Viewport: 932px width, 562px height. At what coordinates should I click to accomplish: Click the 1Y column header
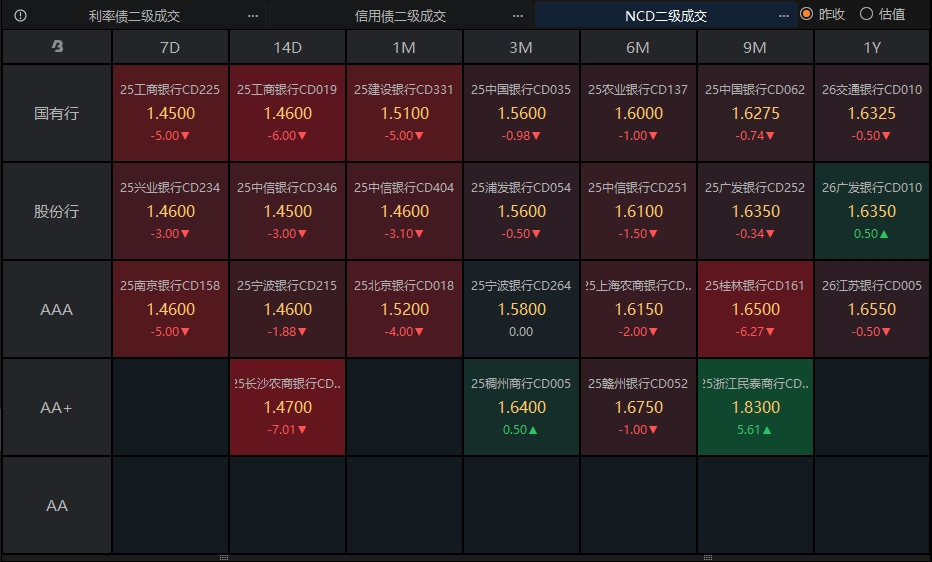pyautogui.click(x=872, y=47)
